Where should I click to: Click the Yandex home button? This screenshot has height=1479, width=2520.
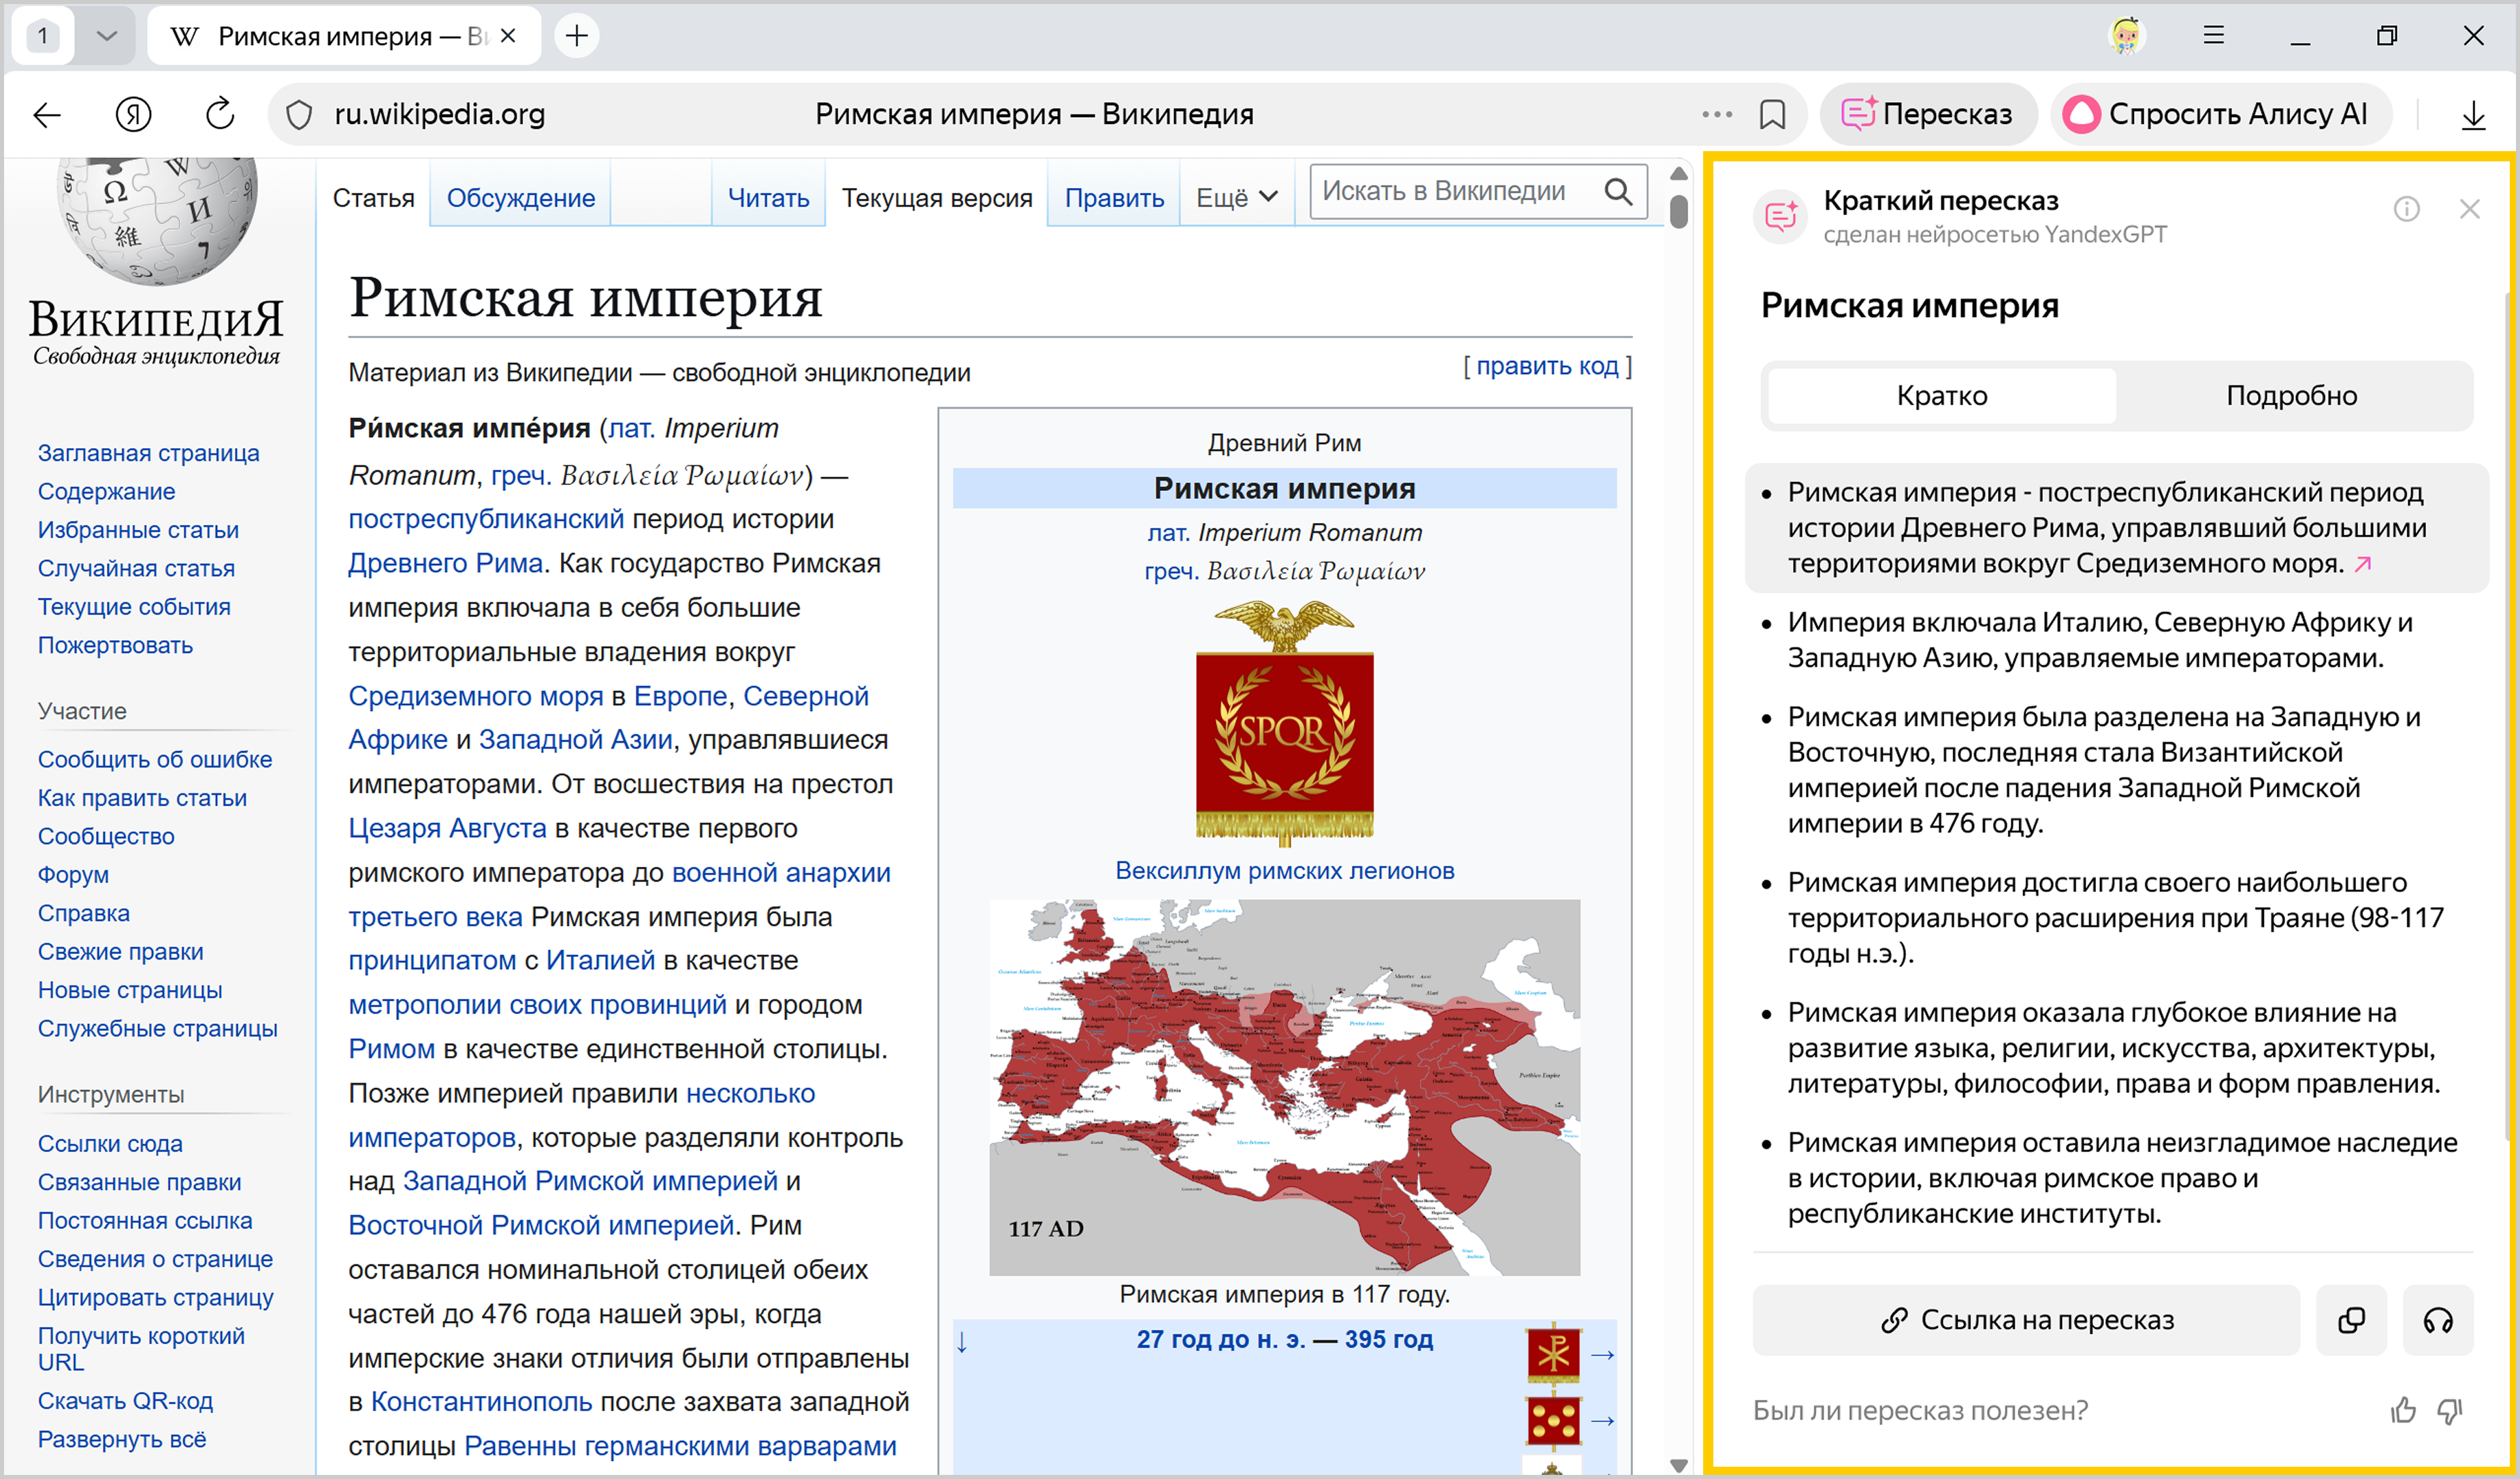[x=133, y=115]
